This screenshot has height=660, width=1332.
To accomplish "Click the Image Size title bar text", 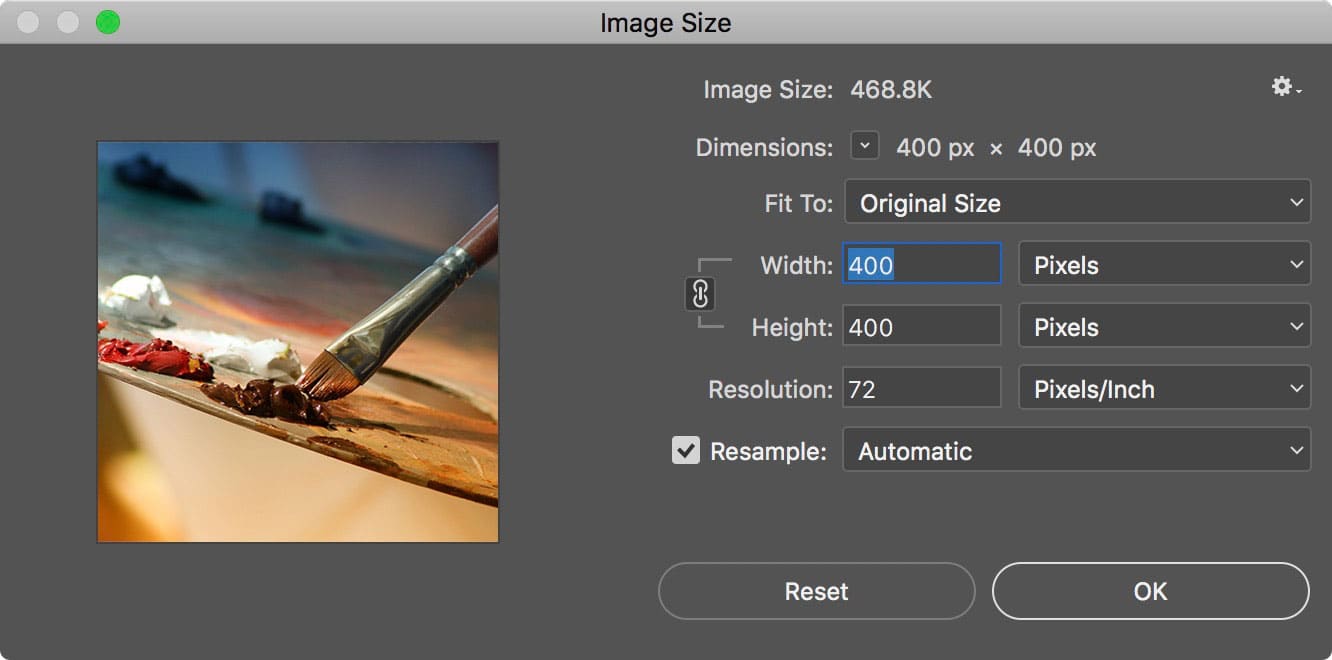I will pos(665,22).
